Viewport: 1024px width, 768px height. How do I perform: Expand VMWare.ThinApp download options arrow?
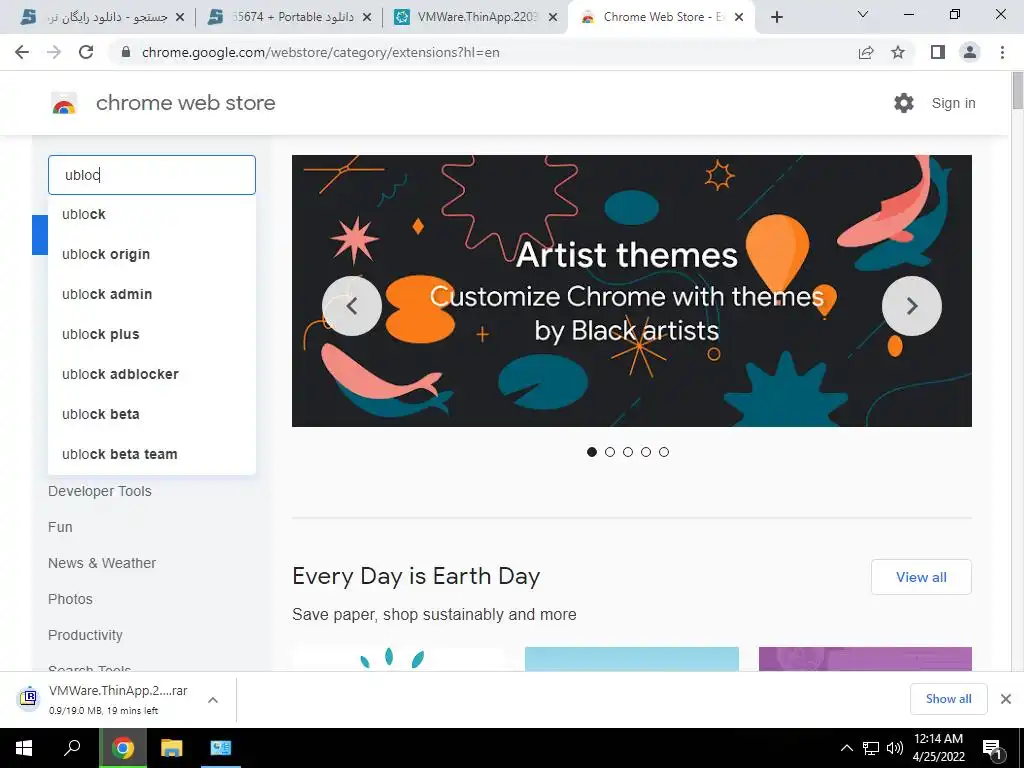click(x=212, y=699)
